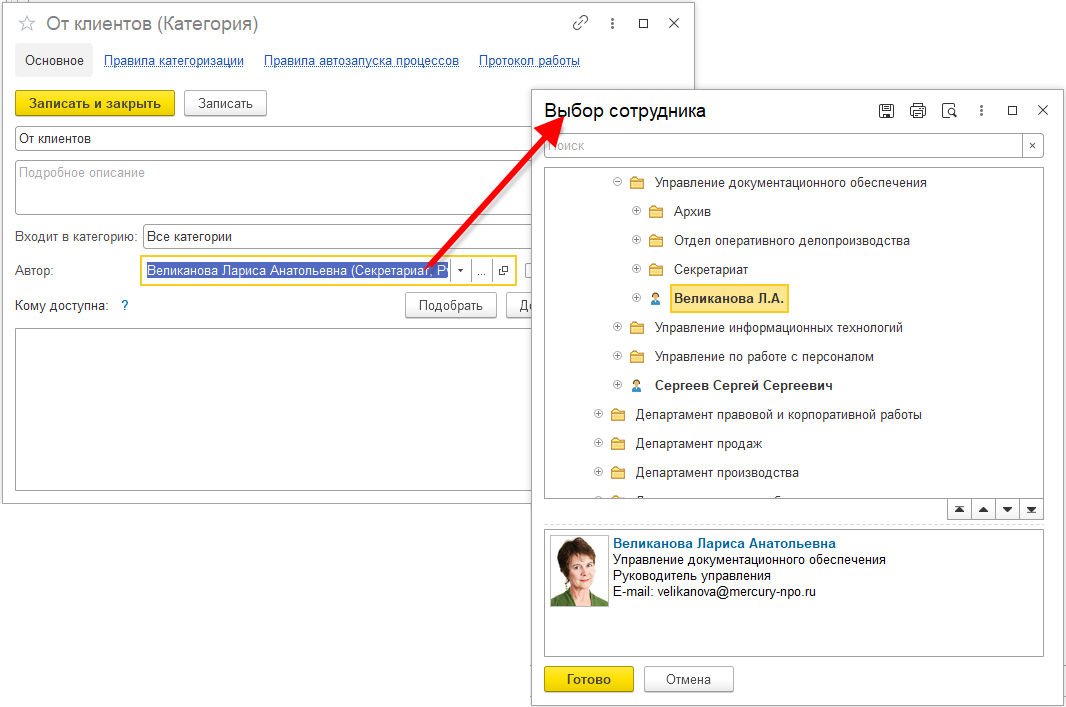This screenshot has height=707, width=1066.
Task: Add category form to favorites star
Action: [27, 23]
